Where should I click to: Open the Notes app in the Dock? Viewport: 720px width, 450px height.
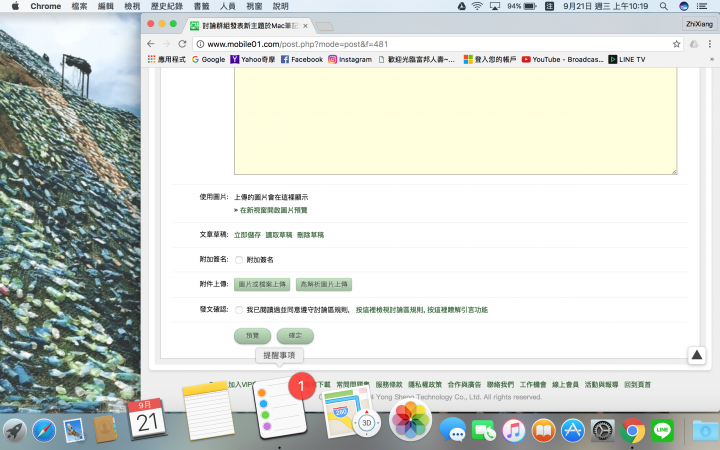(208, 411)
